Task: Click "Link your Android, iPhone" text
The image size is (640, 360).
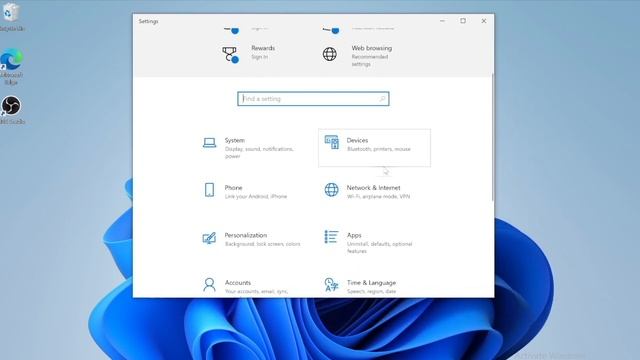Action: 256,196
